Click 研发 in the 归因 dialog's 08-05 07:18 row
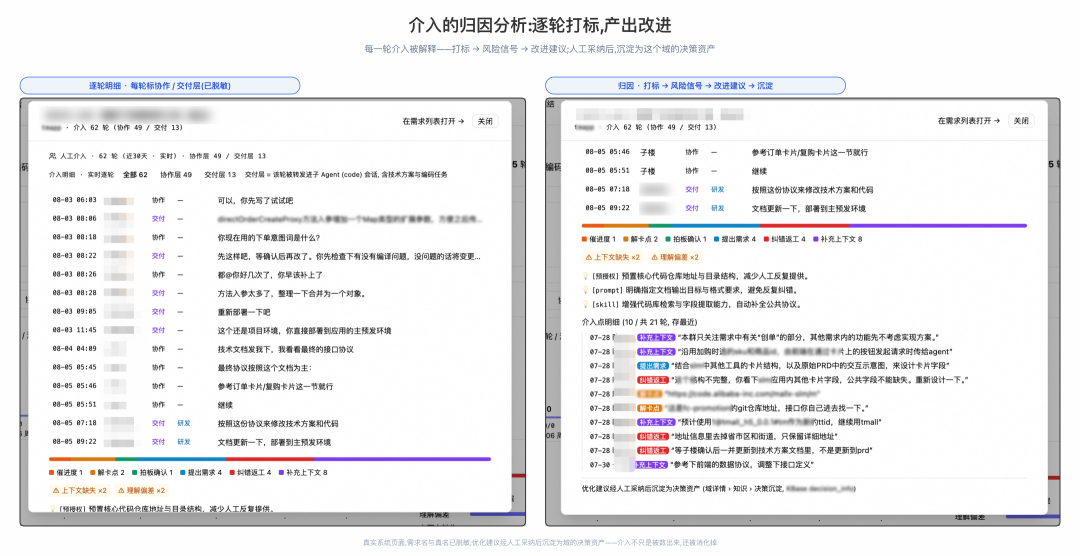 718,189
